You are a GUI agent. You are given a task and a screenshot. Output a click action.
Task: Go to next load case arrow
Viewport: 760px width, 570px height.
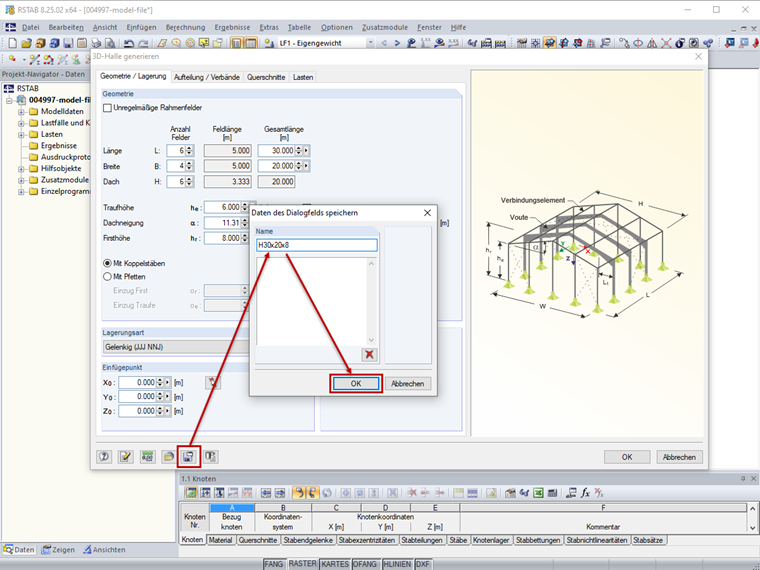[397, 43]
